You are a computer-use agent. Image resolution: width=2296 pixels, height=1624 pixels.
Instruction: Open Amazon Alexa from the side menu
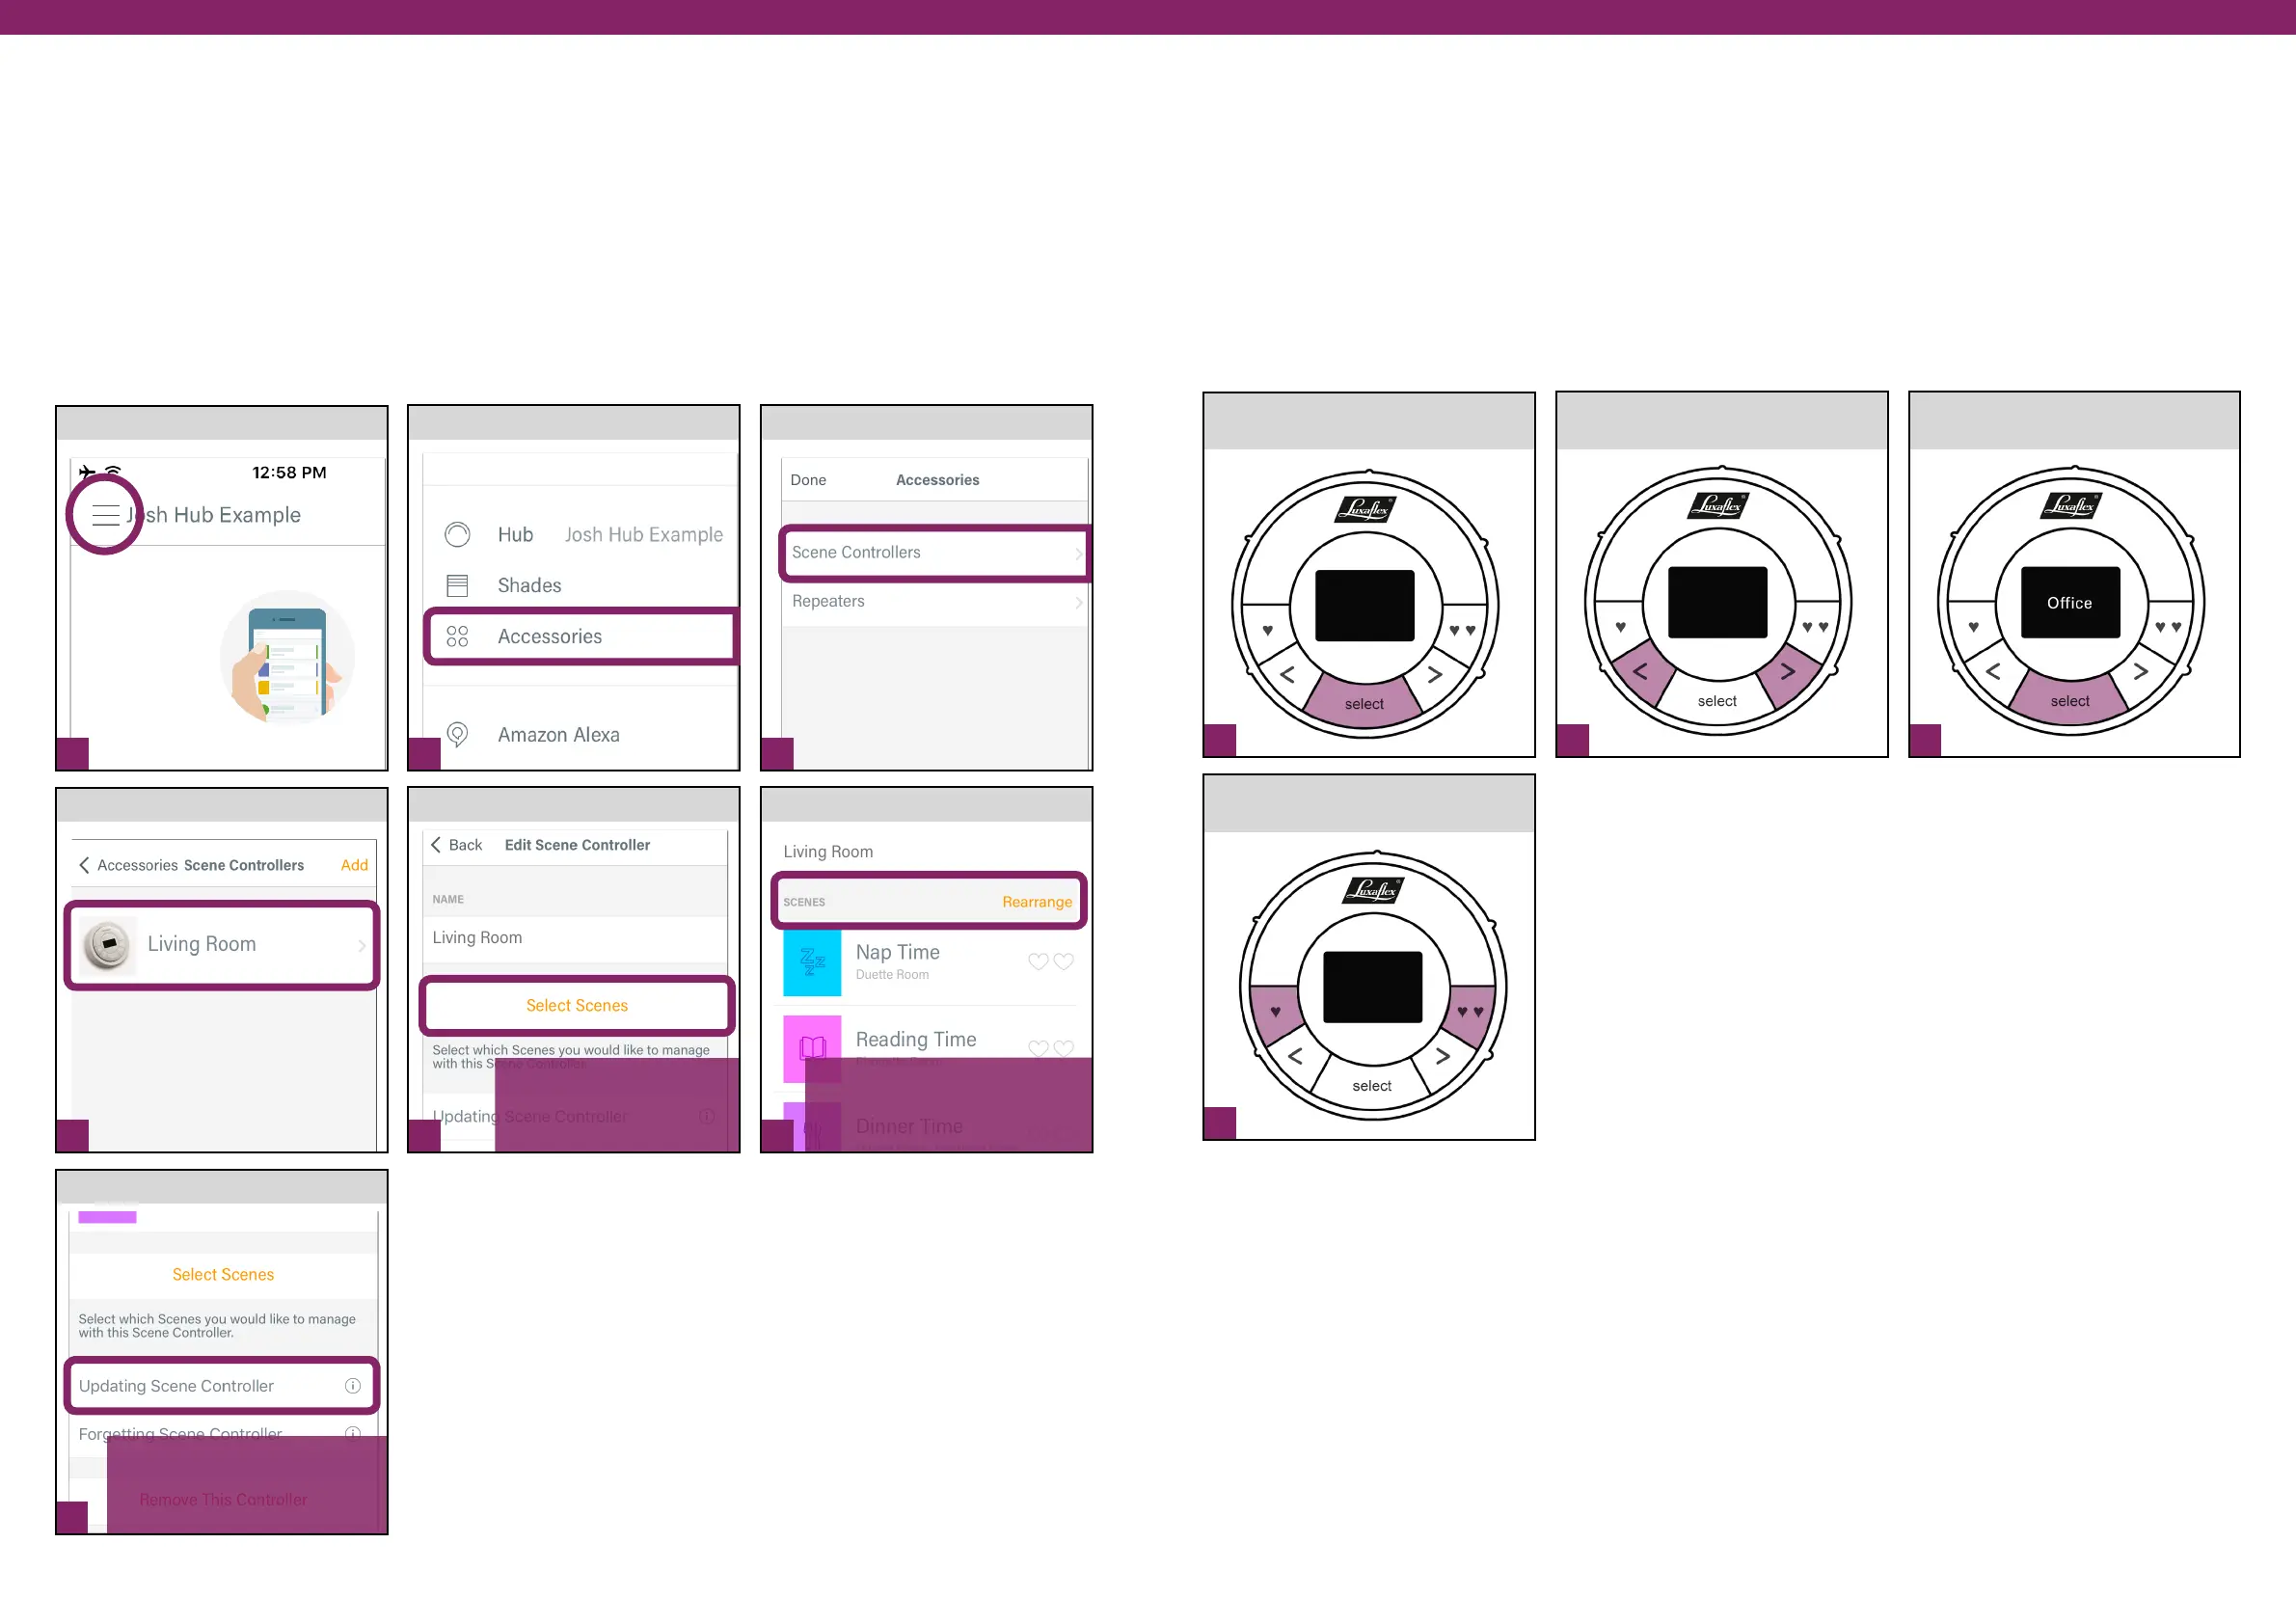[x=559, y=735]
